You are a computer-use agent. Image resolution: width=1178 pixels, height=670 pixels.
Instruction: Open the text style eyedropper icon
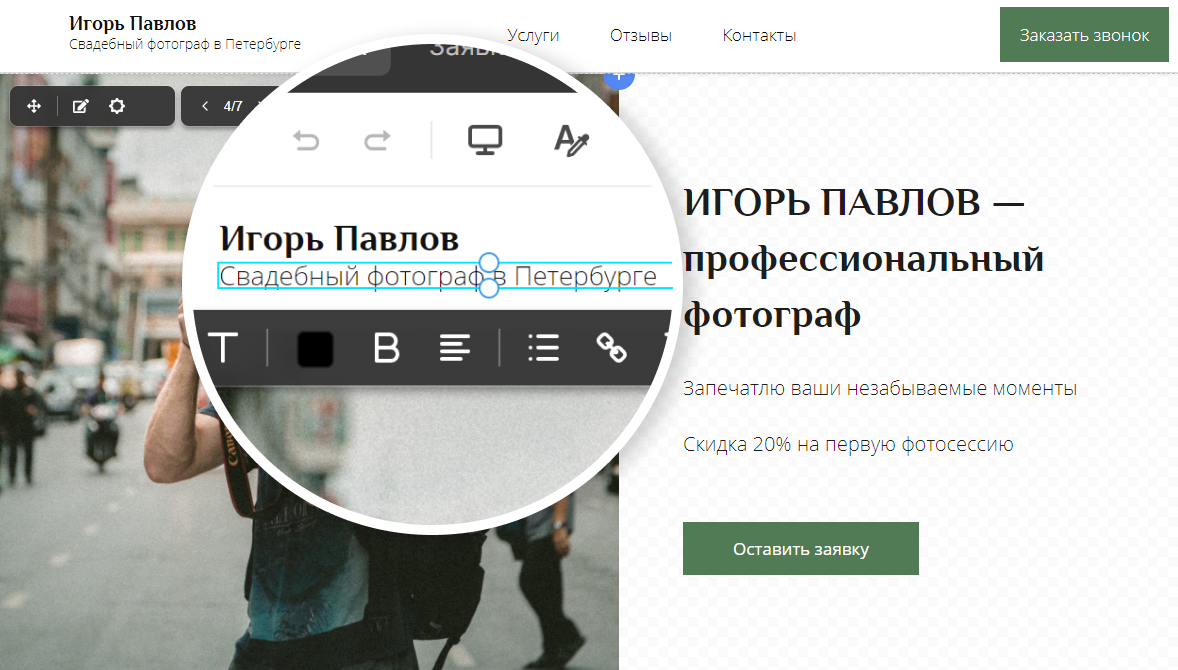571,140
